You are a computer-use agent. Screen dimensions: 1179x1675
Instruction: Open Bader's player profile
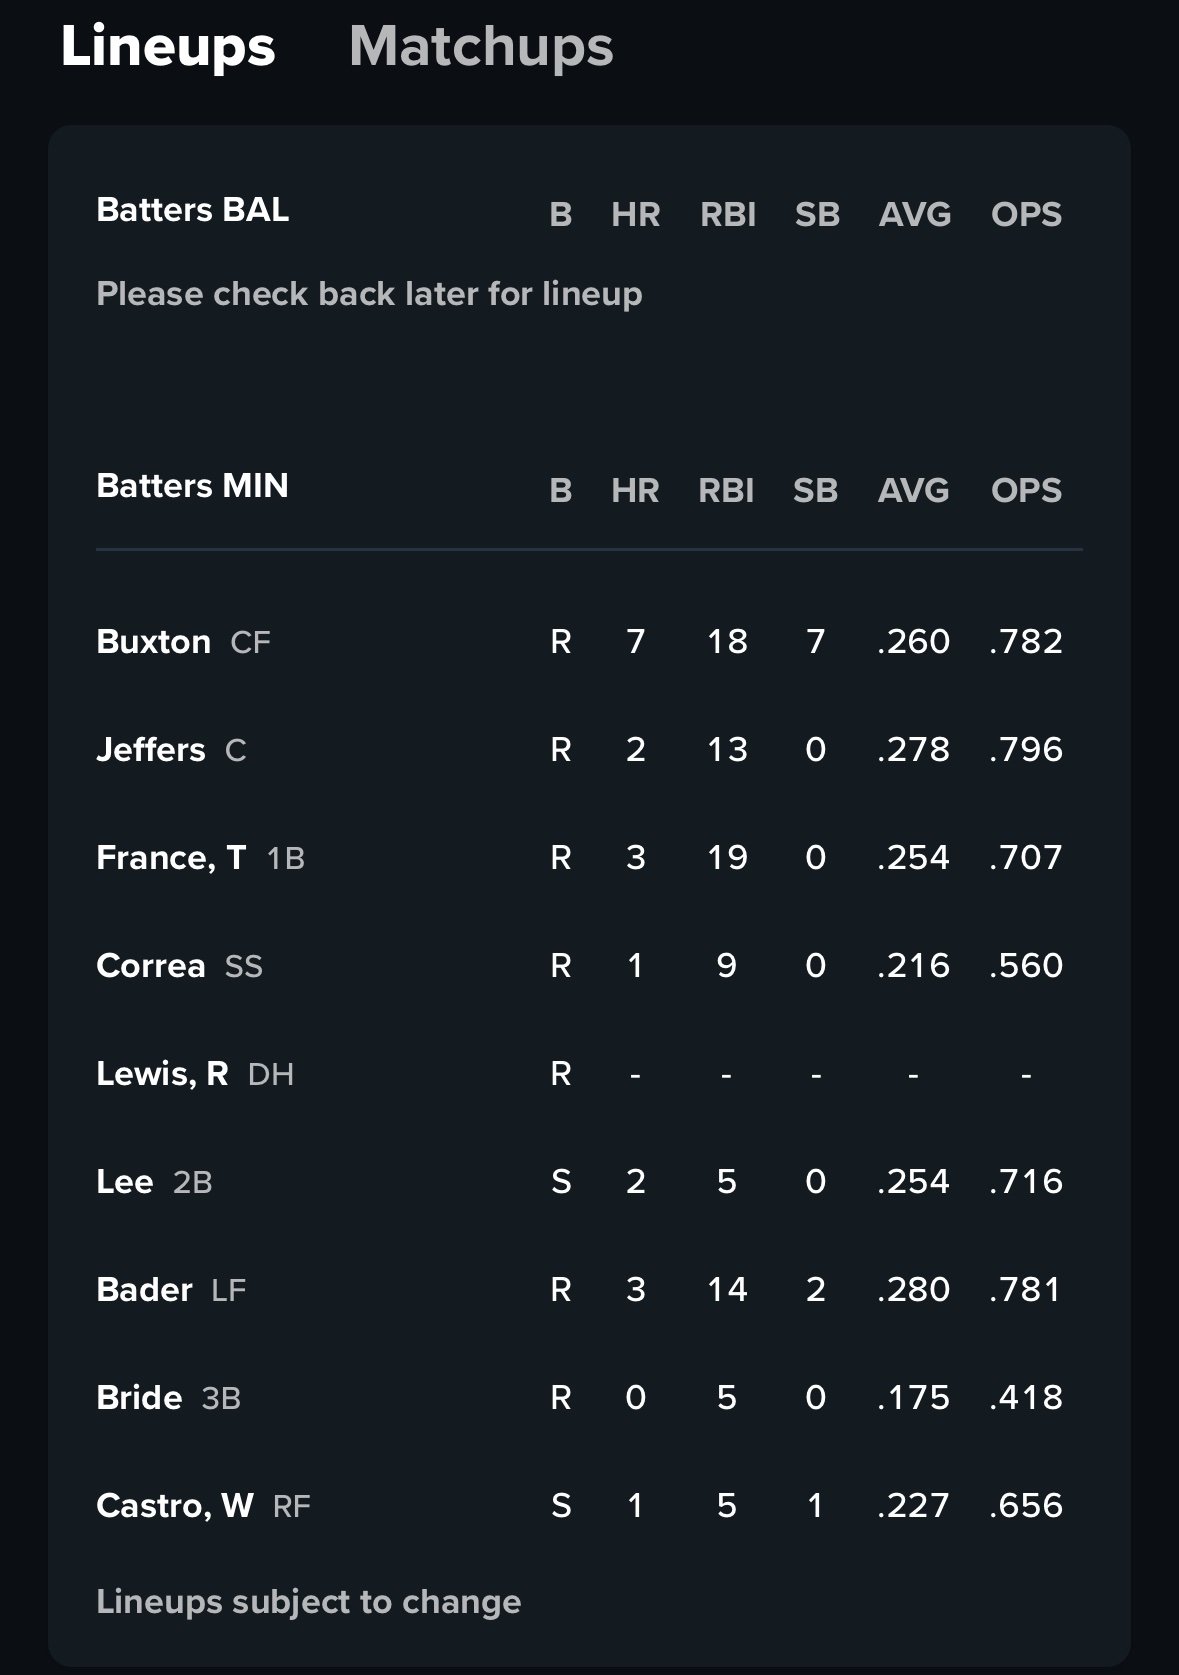click(144, 1290)
